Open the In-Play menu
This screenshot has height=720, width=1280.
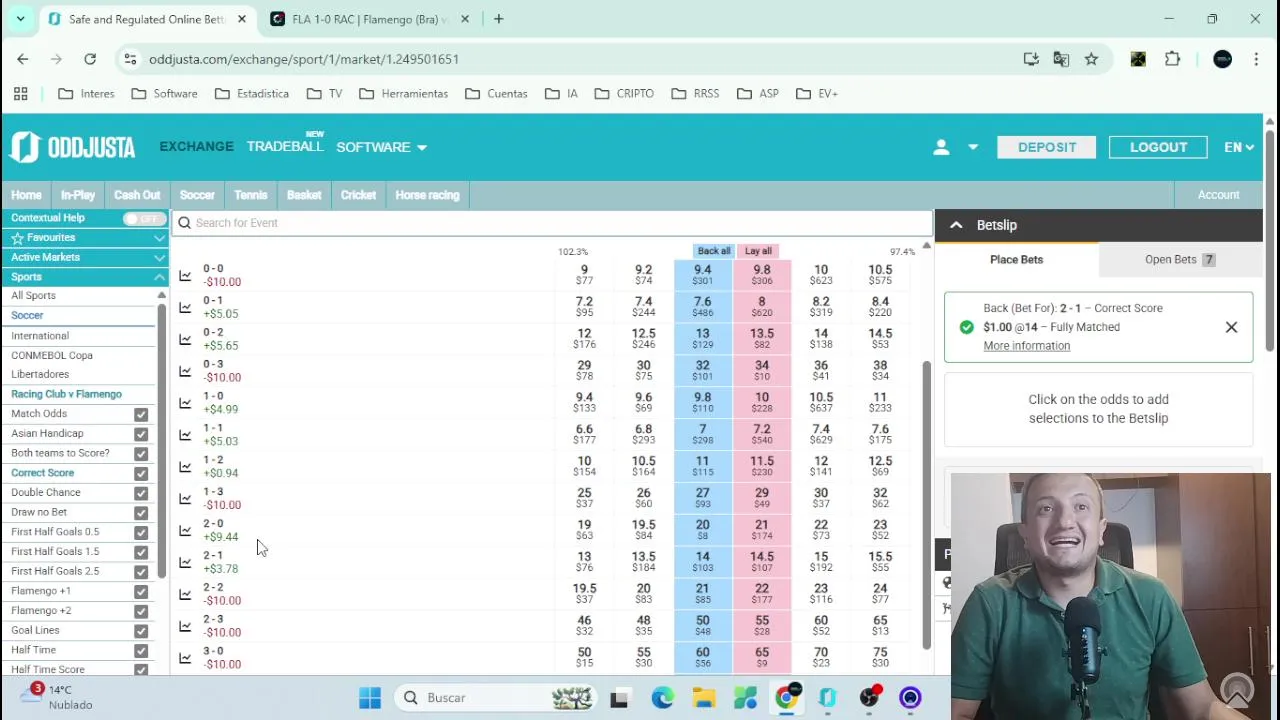coord(77,195)
